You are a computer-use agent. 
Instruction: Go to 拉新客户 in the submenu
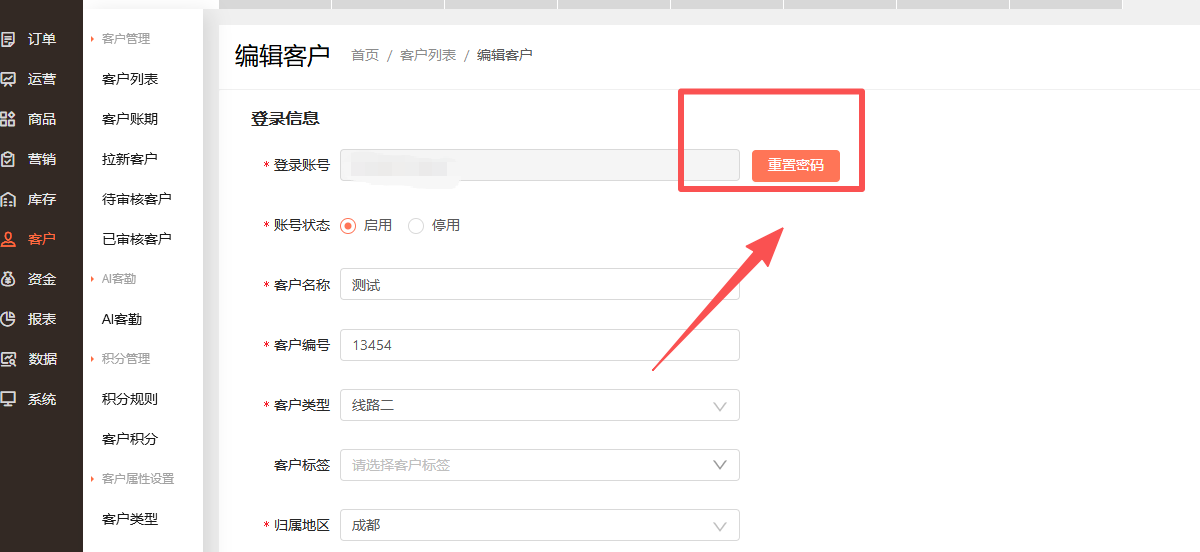pyautogui.click(x=130, y=159)
